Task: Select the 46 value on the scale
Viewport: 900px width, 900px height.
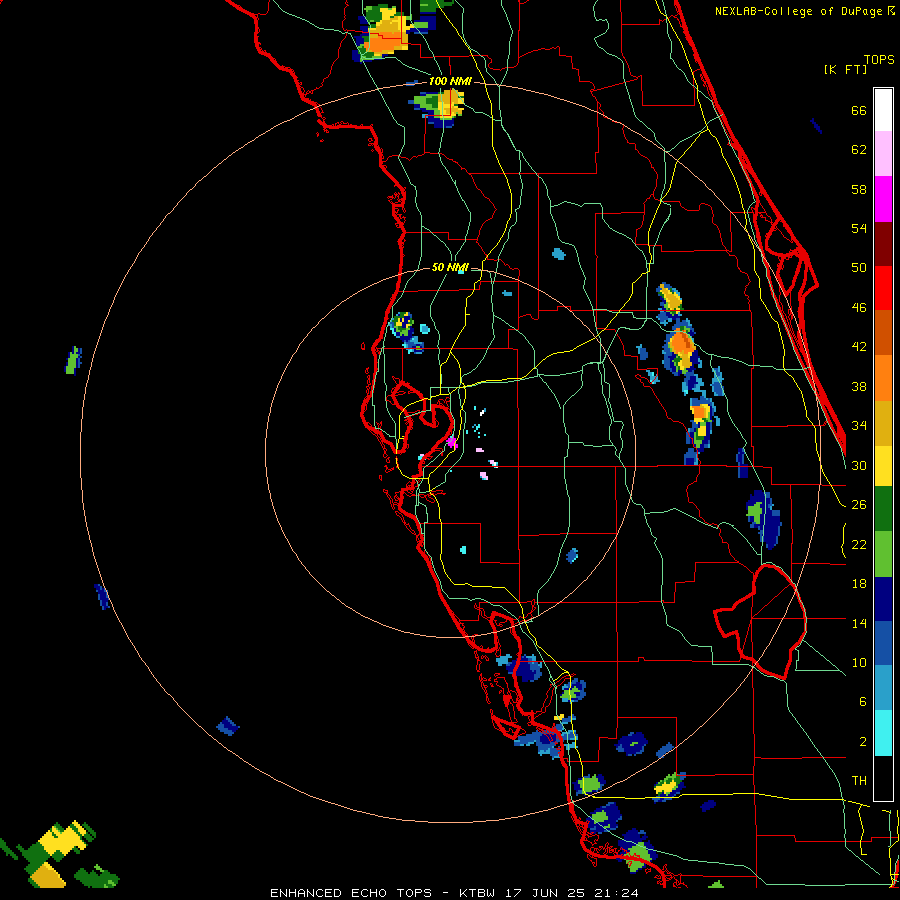Action: click(859, 308)
